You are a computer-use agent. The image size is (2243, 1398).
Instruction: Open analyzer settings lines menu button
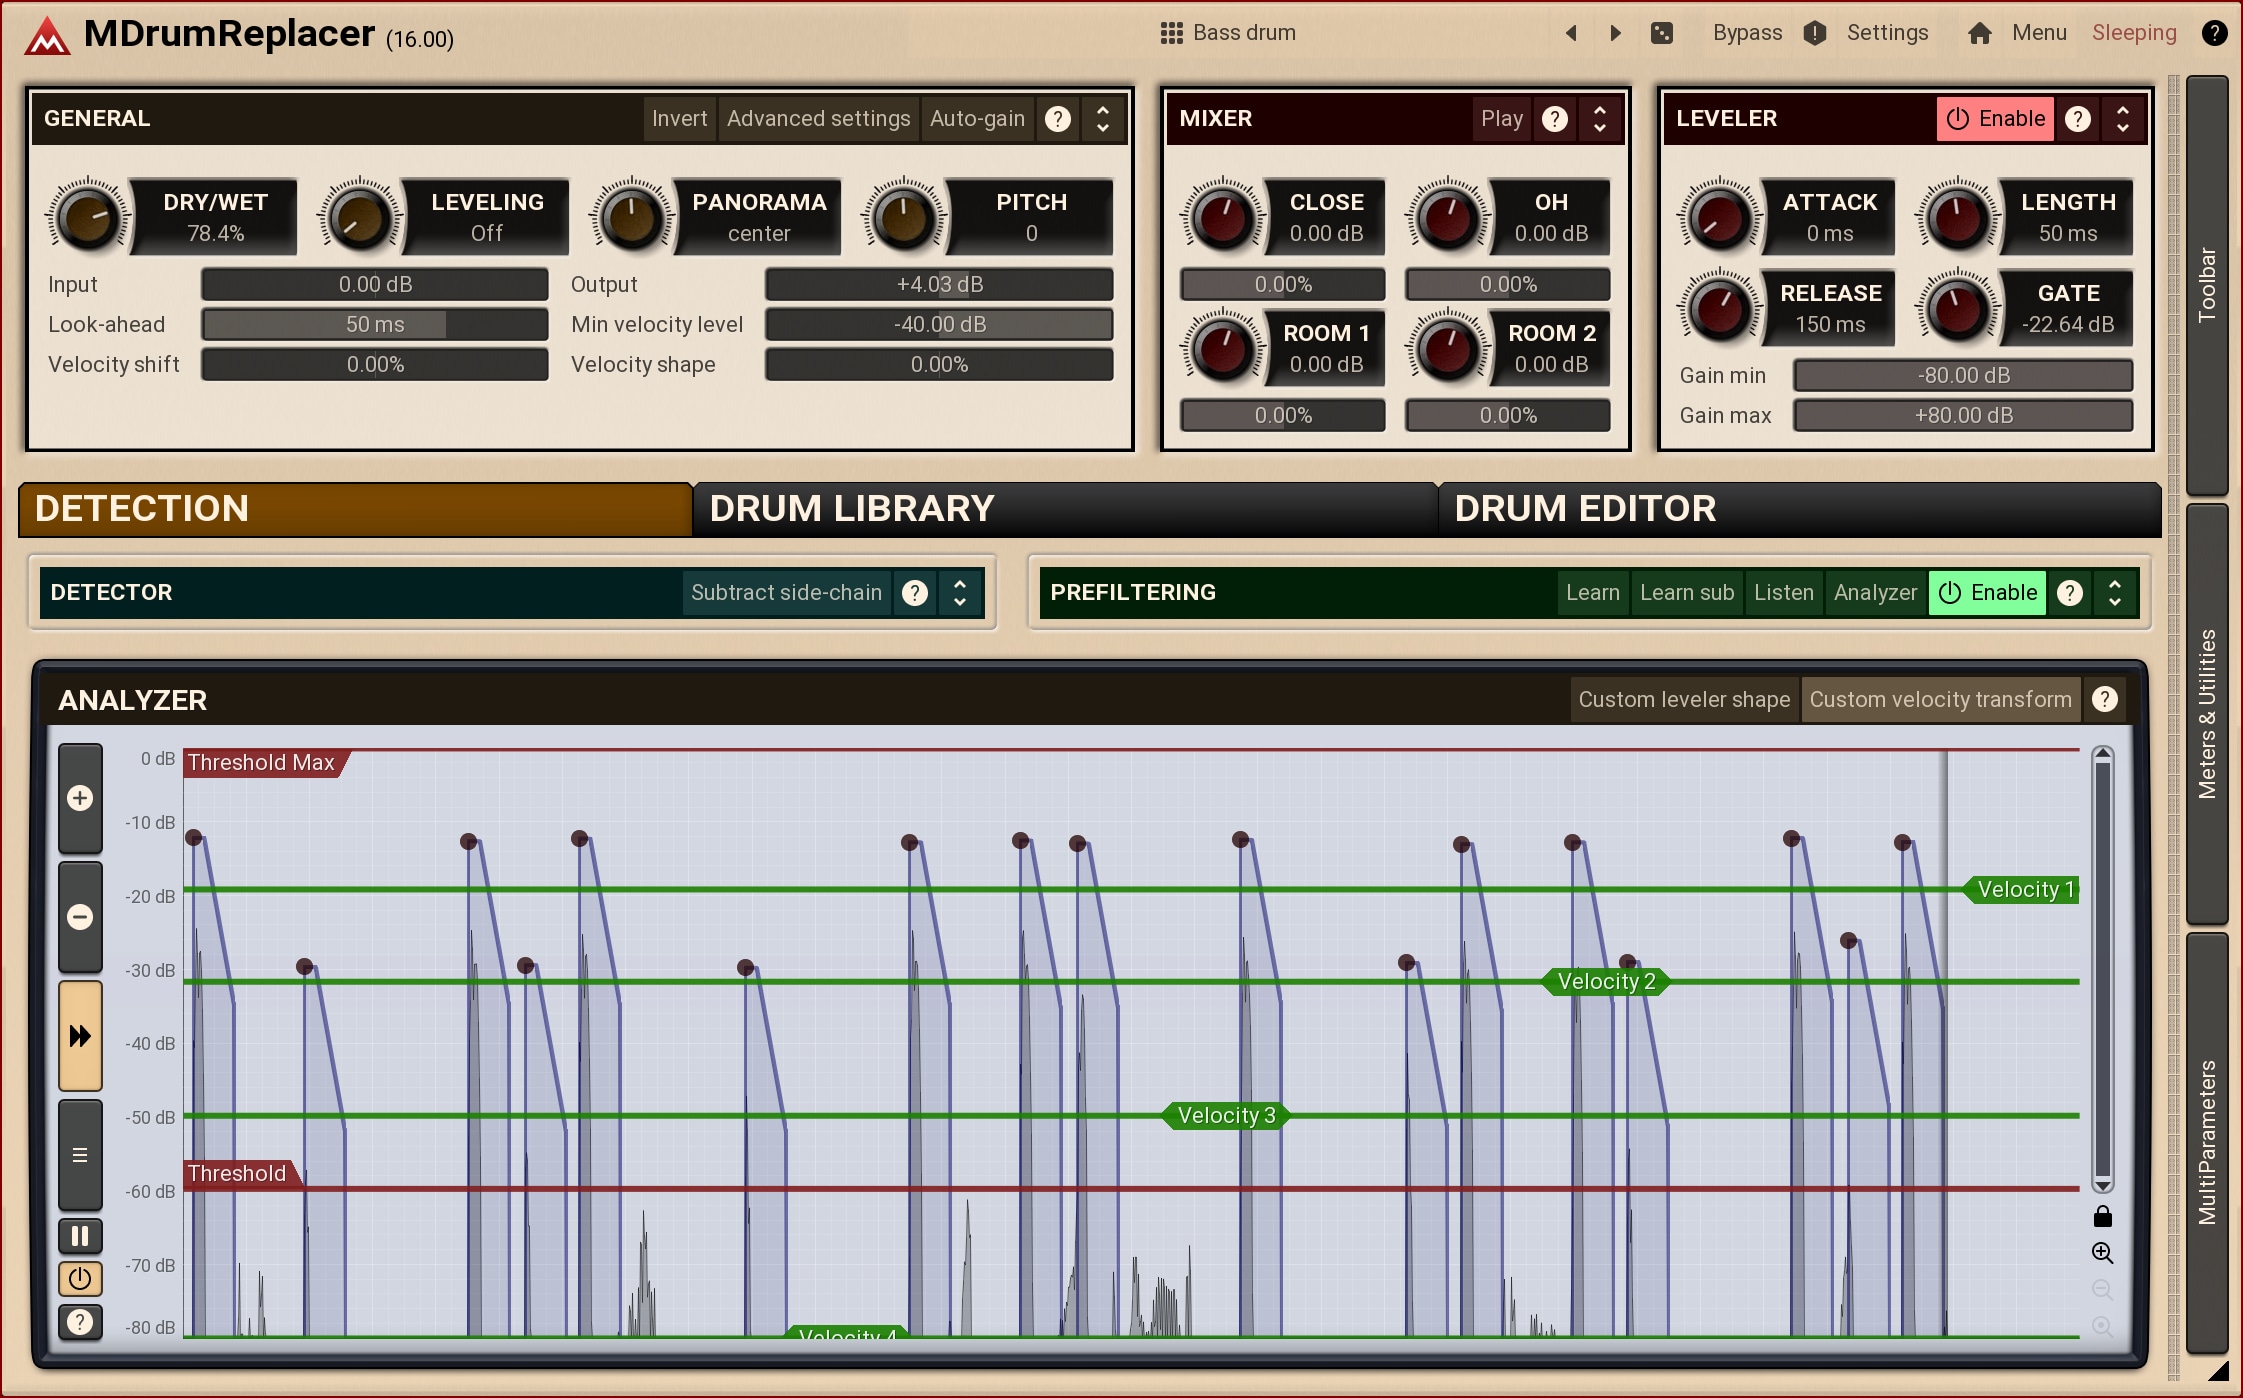pos(80,1155)
